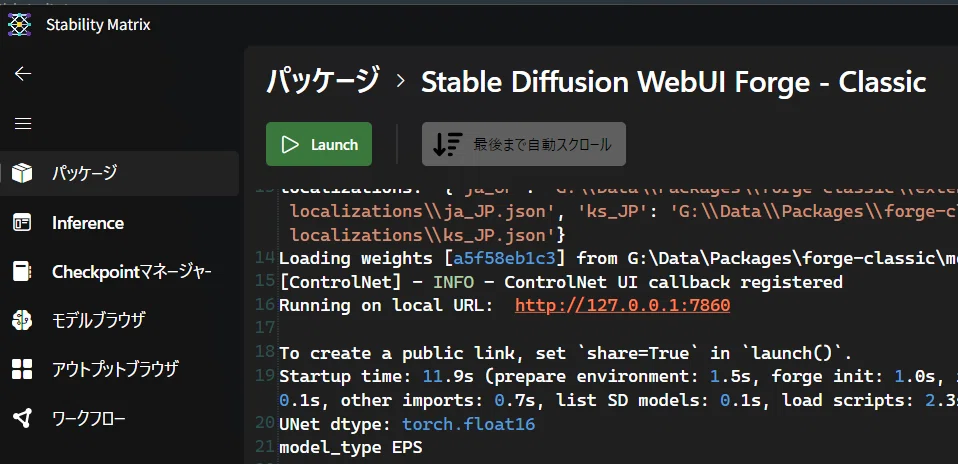The height and width of the screenshot is (464, 958).
Task: Click the 'Loading weights' log text
Action: (360, 258)
